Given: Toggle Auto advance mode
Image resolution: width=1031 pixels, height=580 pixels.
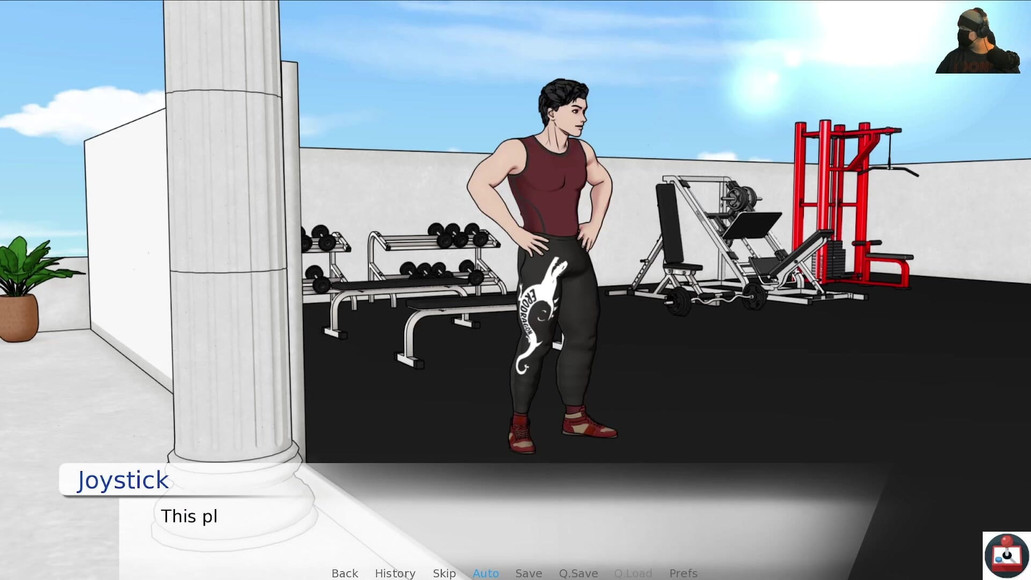Looking at the screenshot, I should coord(485,573).
